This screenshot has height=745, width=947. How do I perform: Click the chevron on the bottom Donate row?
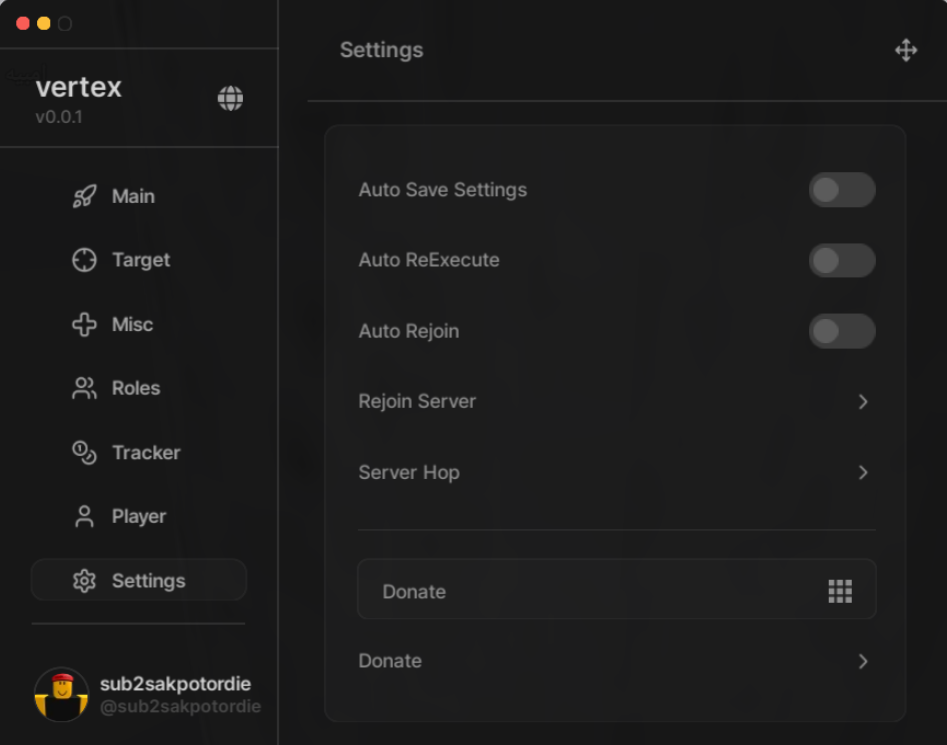pyautogui.click(x=863, y=662)
